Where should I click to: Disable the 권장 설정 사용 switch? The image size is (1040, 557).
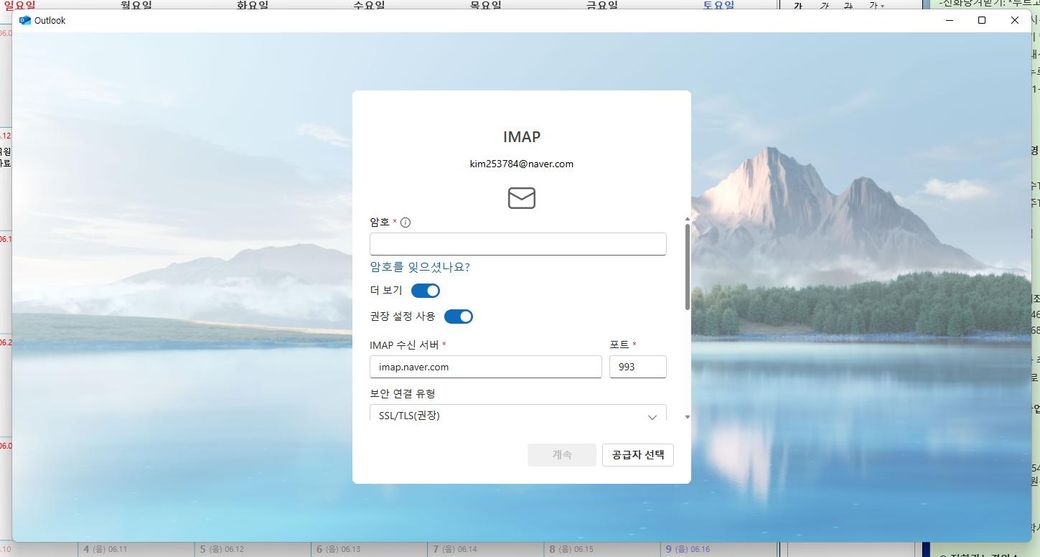point(458,317)
